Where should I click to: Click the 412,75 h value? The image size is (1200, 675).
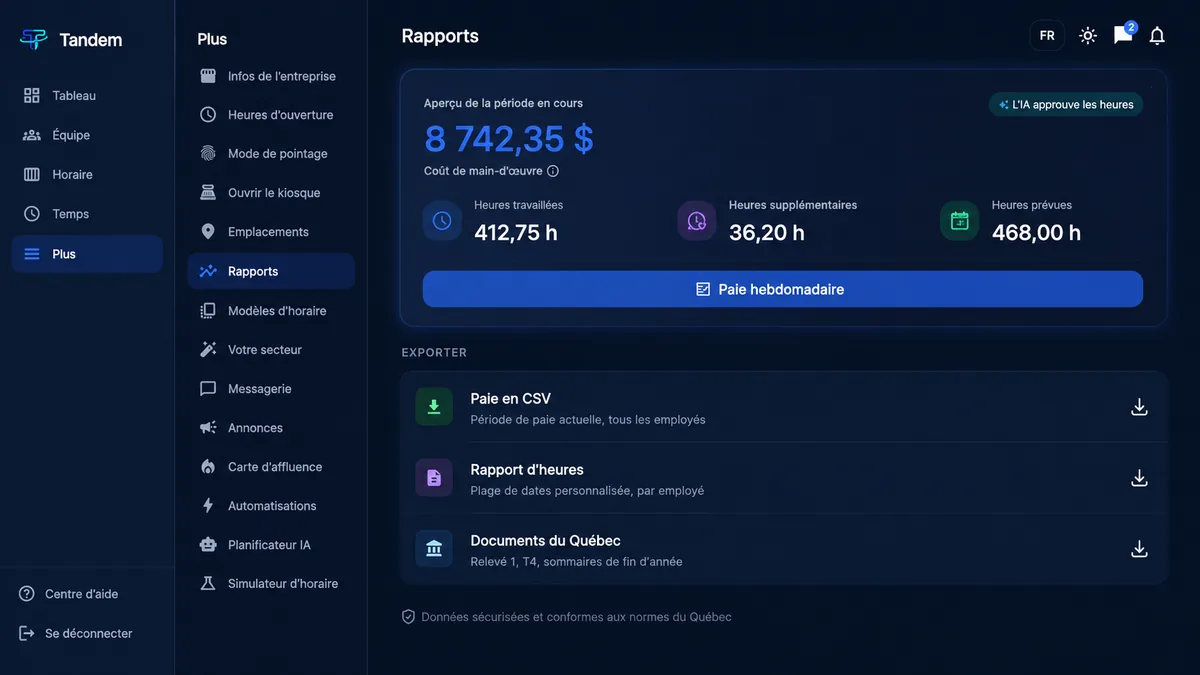click(x=516, y=233)
